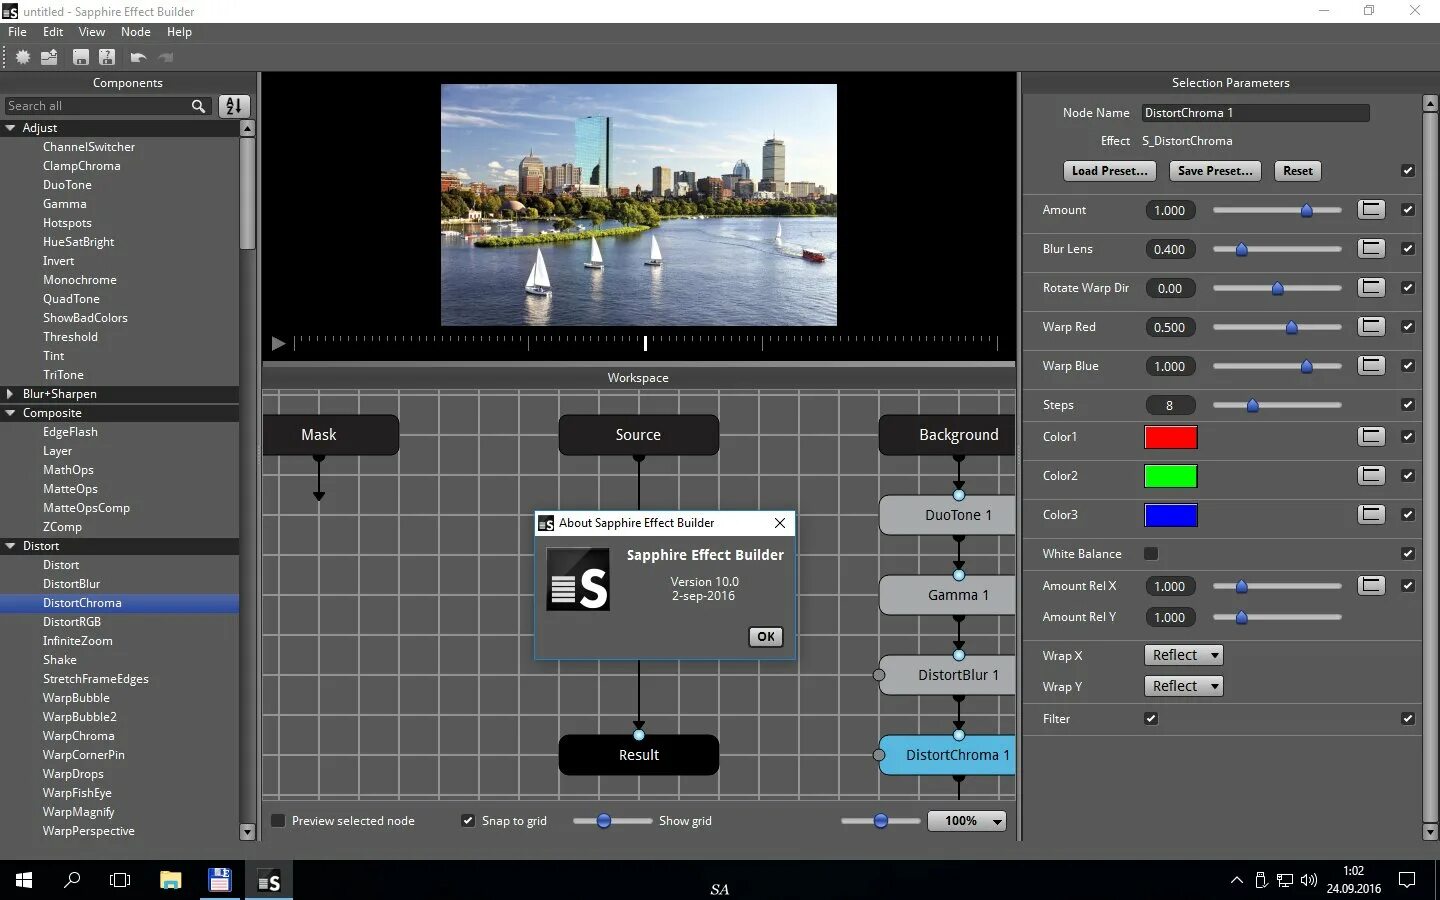Click the Save As floppy with question mark icon

pyautogui.click(x=107, y=58)
